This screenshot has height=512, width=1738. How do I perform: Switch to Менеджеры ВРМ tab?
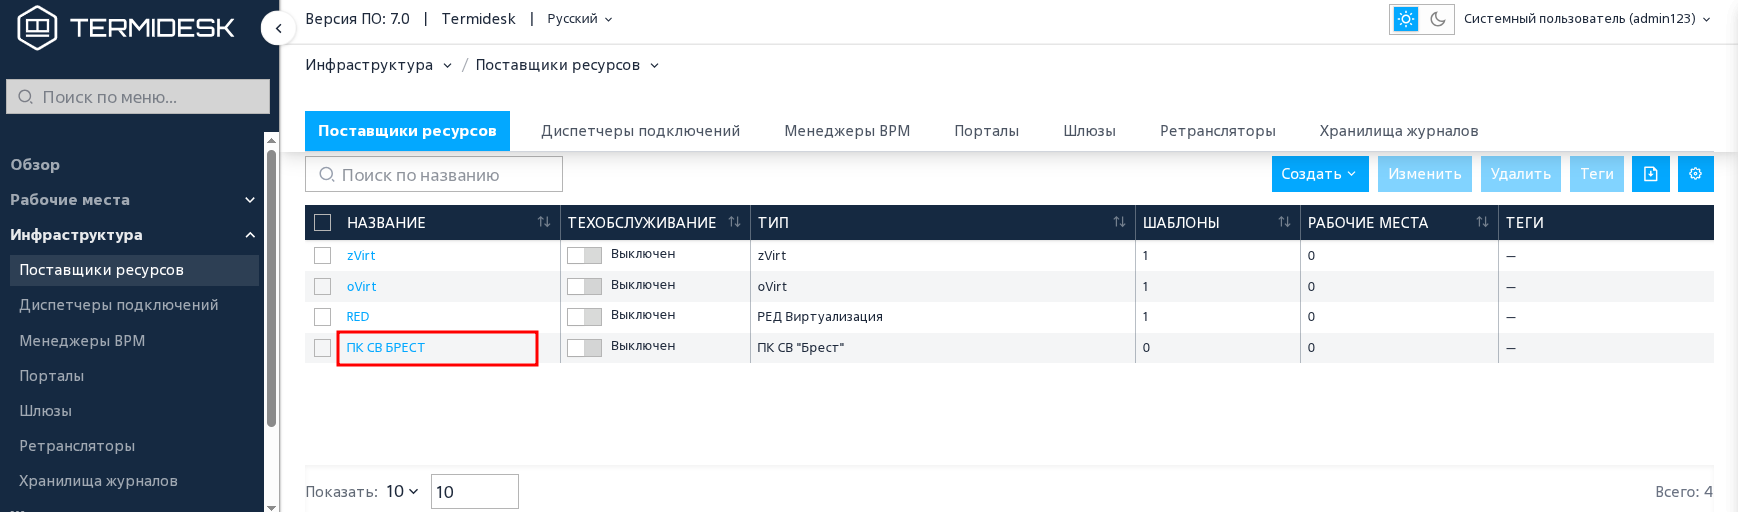click(847, 131)
